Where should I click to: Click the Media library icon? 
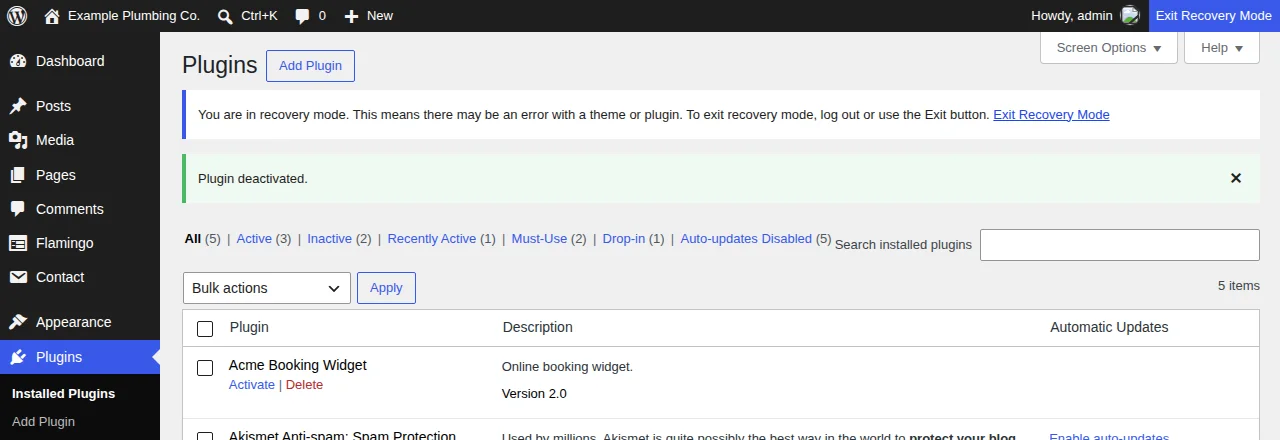tap(18, 140)
